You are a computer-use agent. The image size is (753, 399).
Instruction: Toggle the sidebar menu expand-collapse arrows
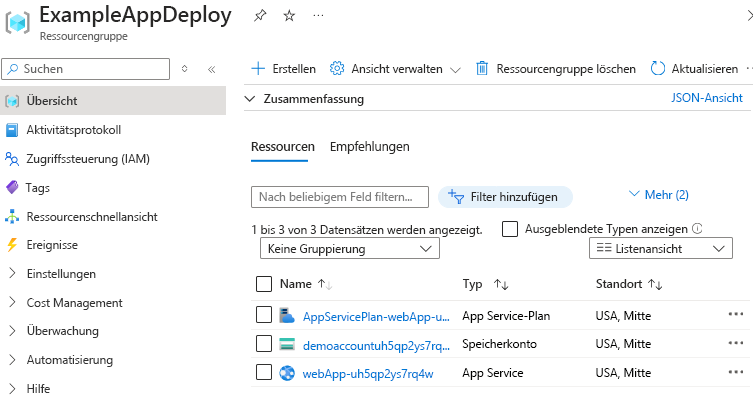pyautogui.click(x=184, y=69)
